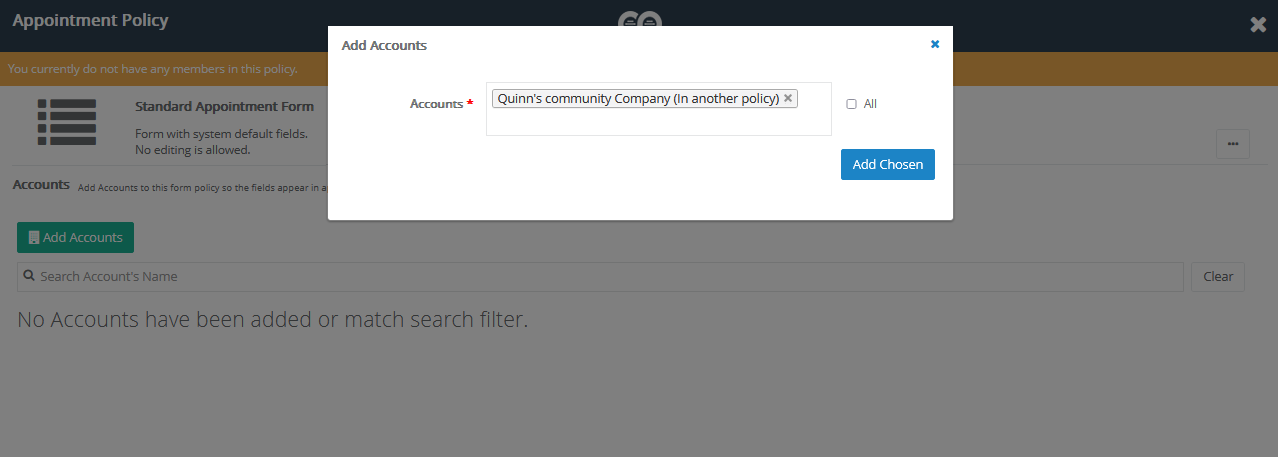Select the Quinn's community Company chip
This screenshot has height=457, width=1278.
click(x=637, y=98)
